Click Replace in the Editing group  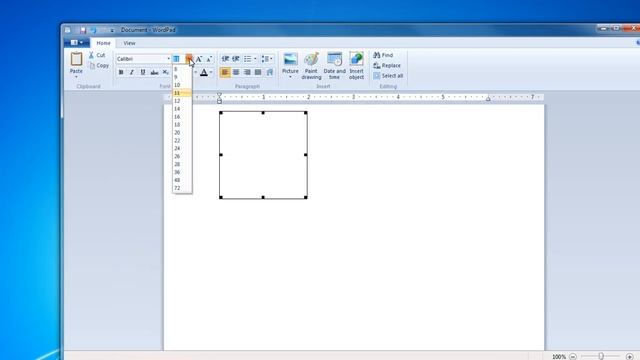click(387, 65)
